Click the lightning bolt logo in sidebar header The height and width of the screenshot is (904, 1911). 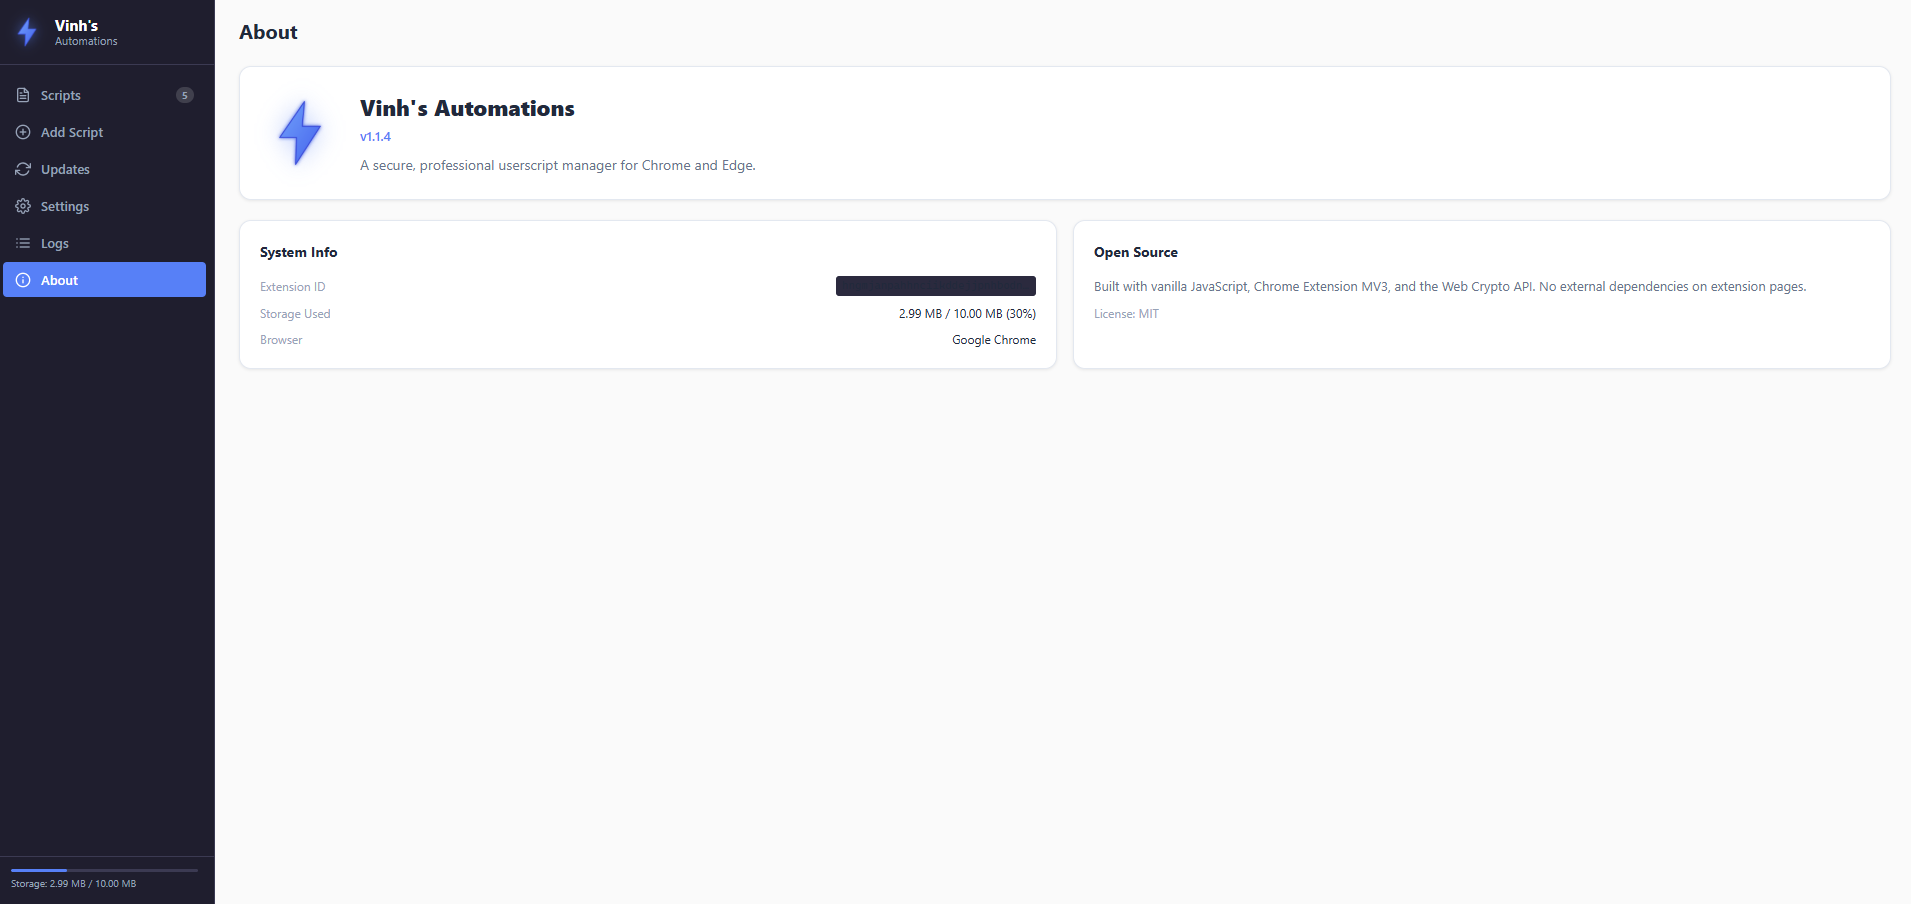(x=27, y=32)
